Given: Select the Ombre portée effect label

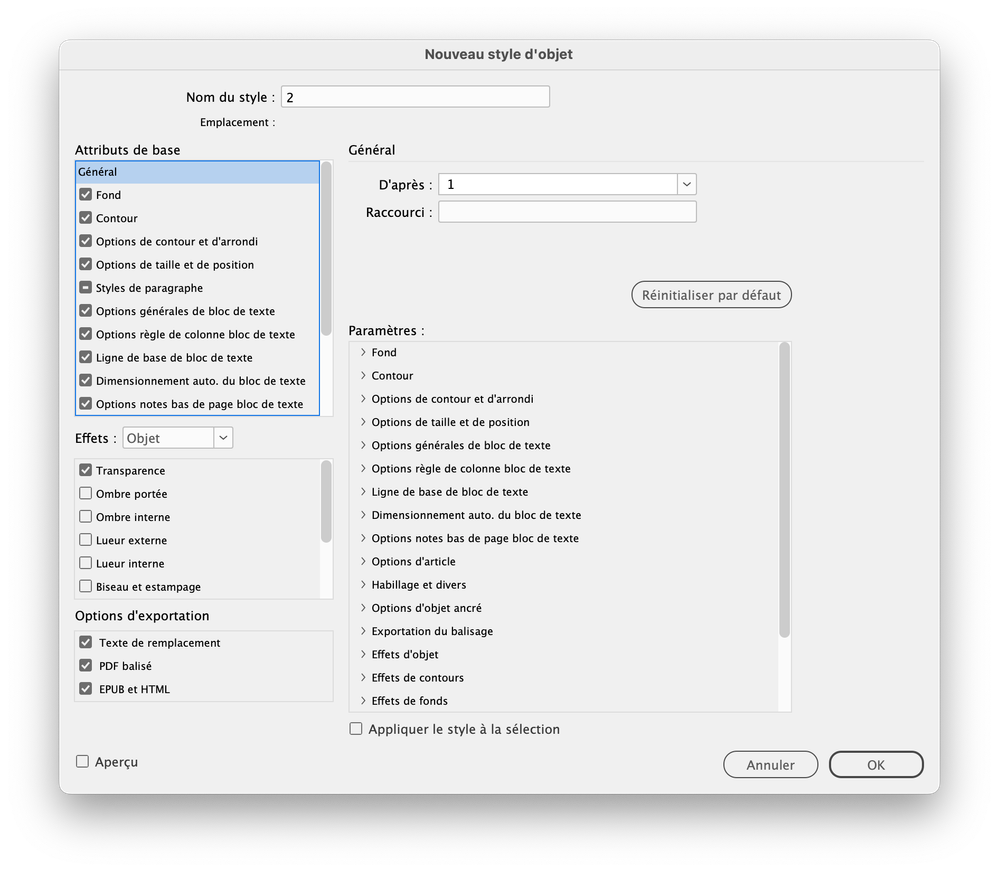Looking at the screenshot, I should point(132,494).
